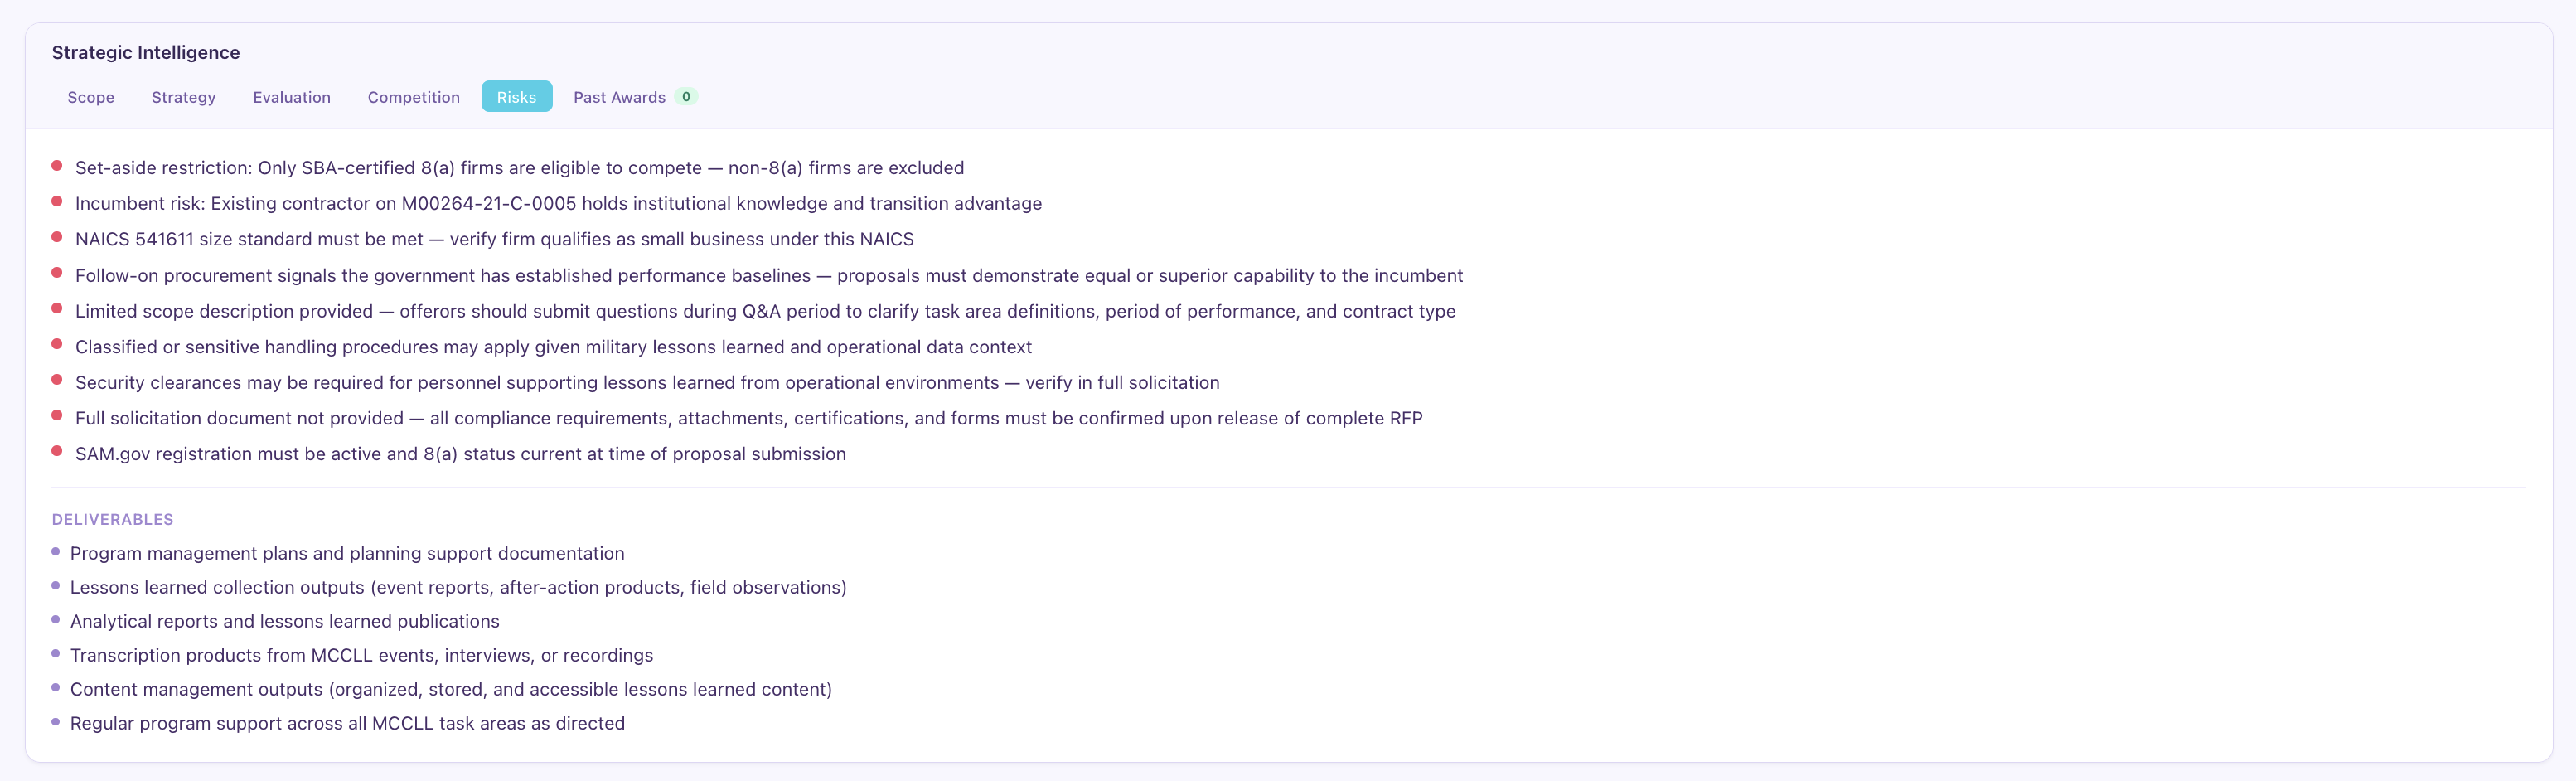Click purple bullet beside Program management plans
This screenshot has width=2576, height=781.
(56, 552)
